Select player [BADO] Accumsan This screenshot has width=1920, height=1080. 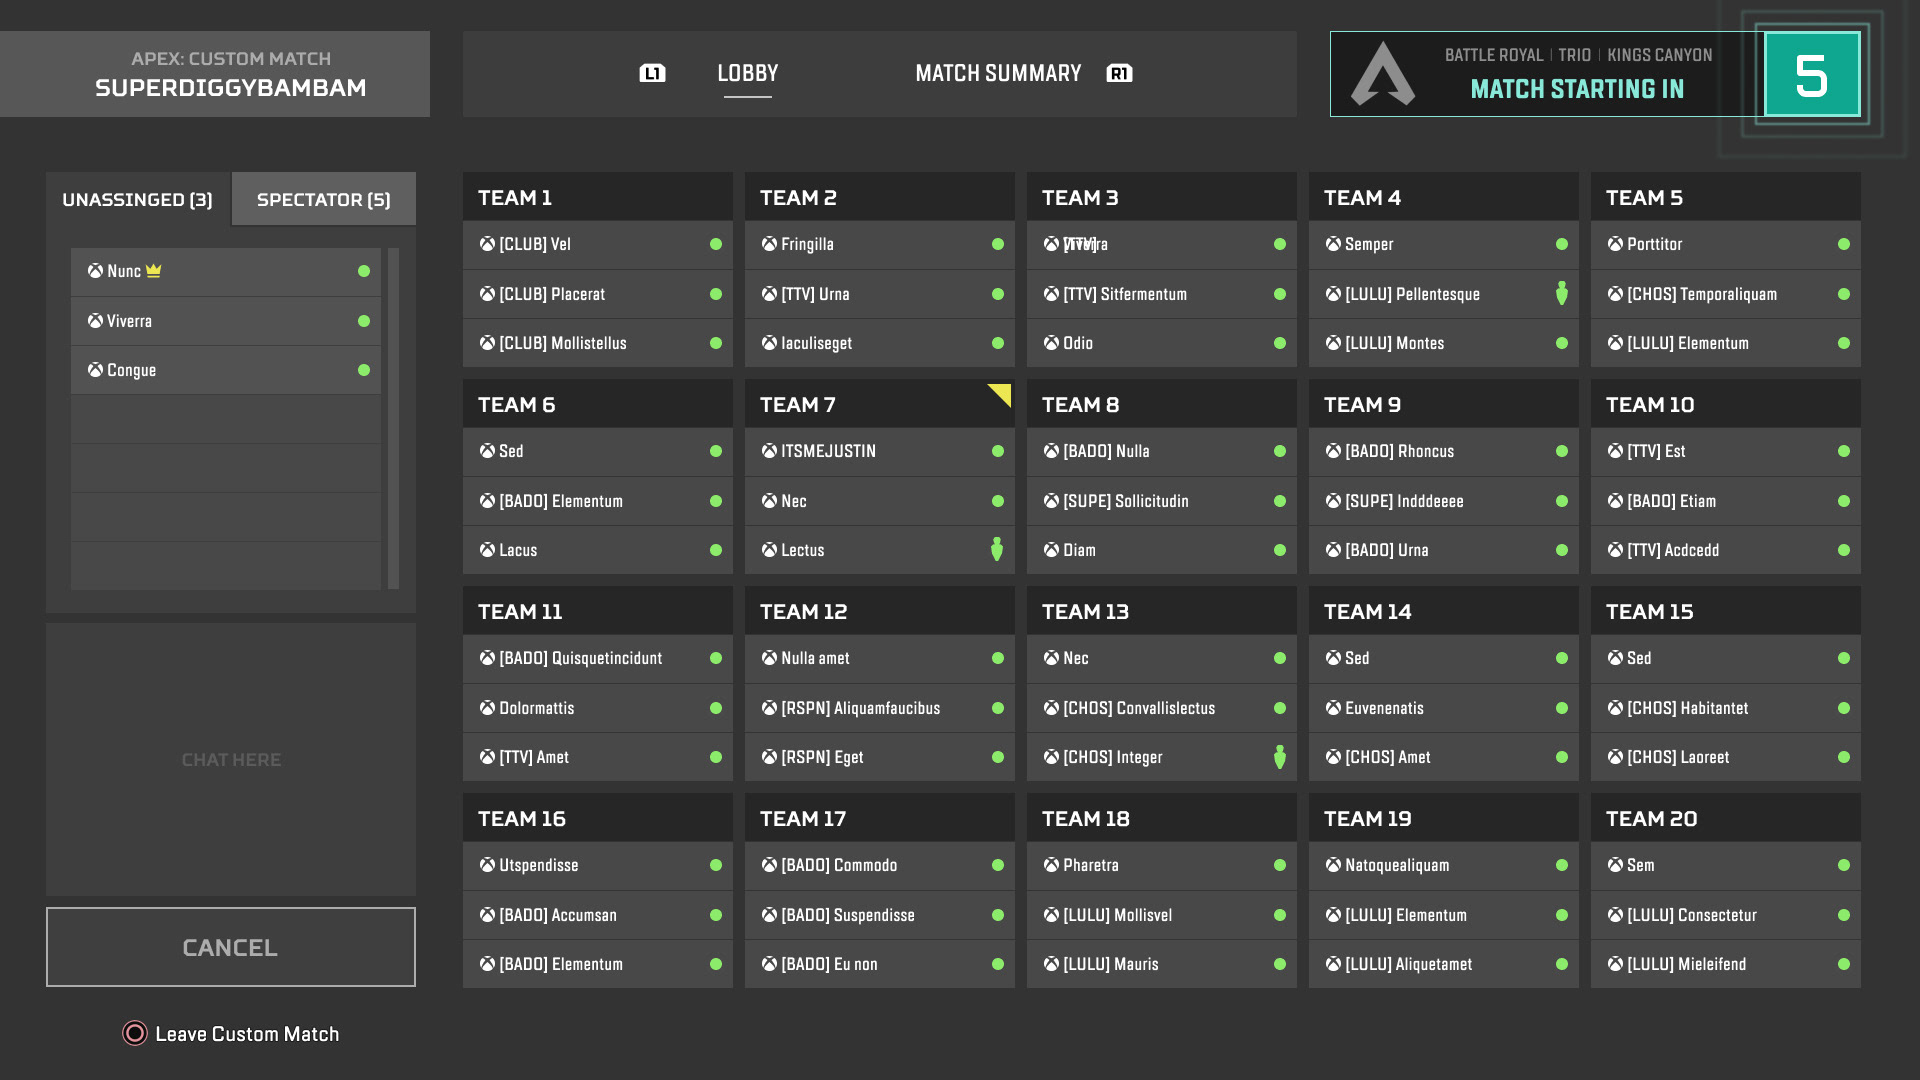(598, 915)
